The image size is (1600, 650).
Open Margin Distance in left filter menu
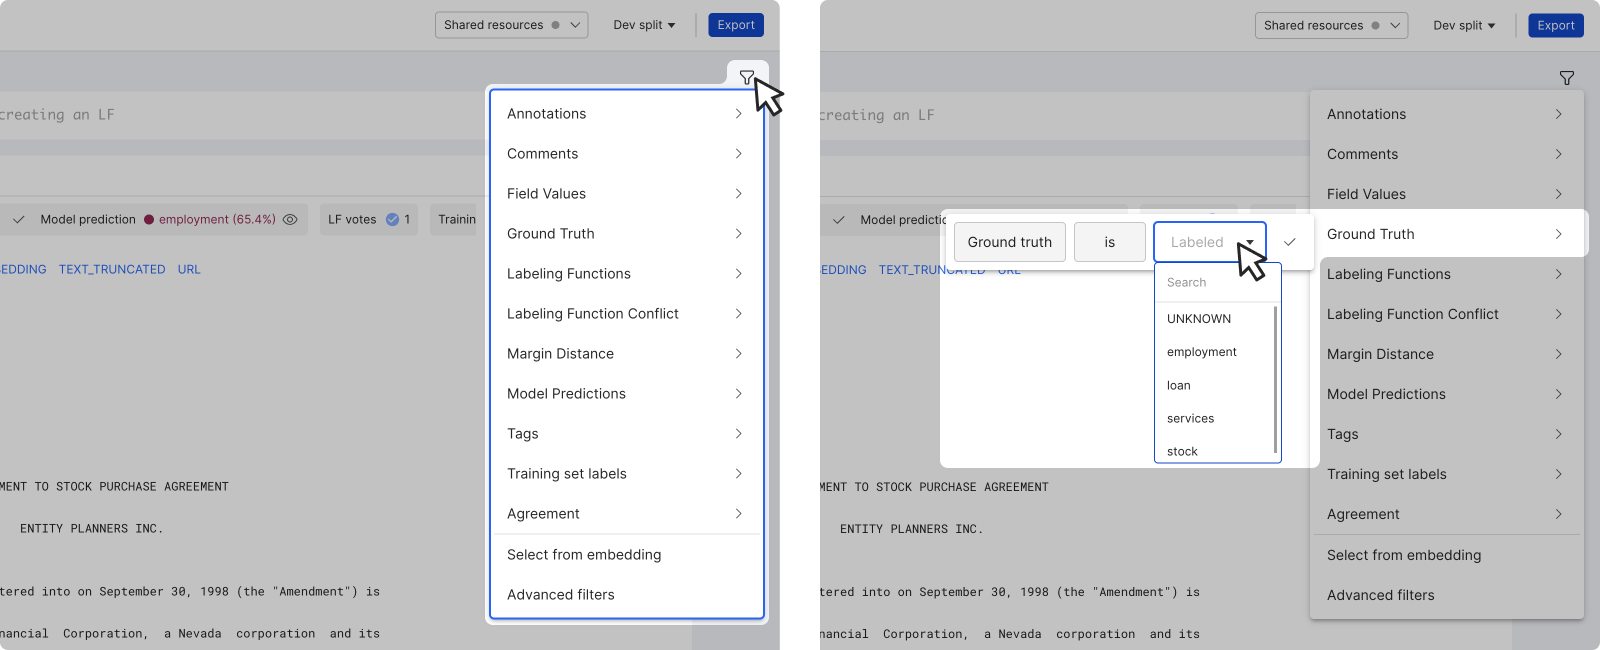tap(627, 354)
